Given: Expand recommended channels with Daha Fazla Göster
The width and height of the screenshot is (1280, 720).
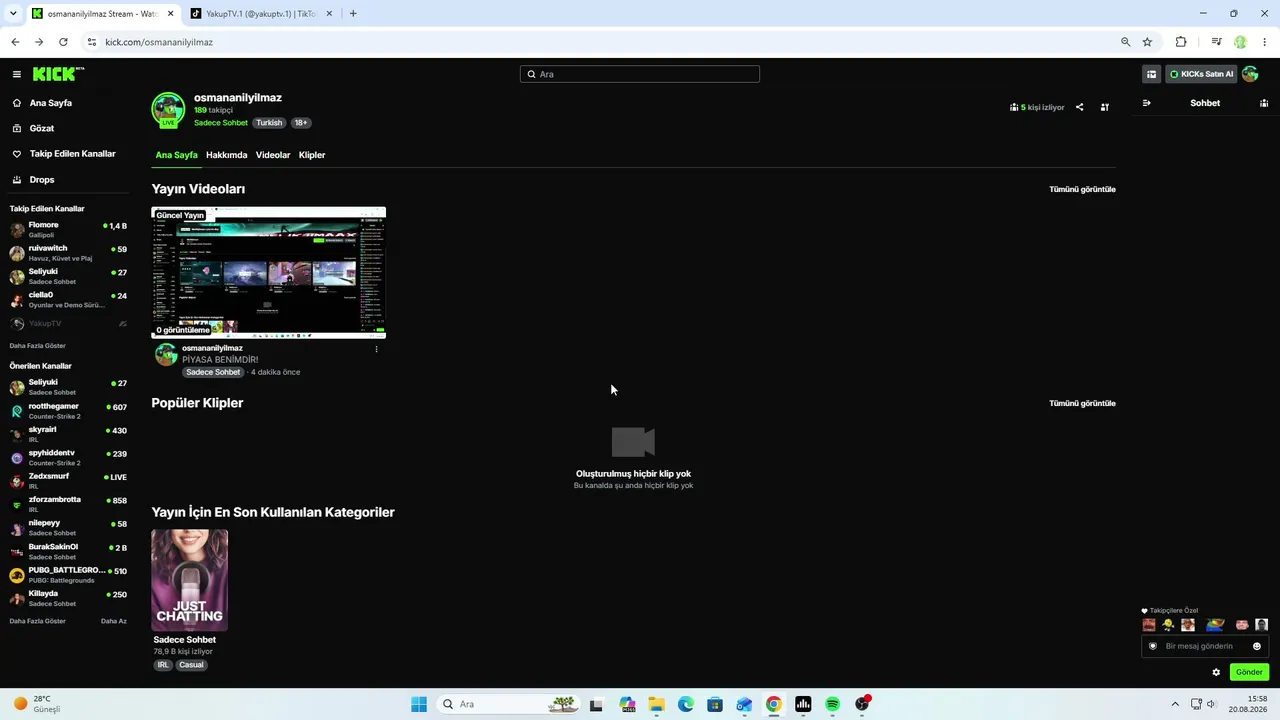Looking at the screenshot, I should (x=38, y=621).
